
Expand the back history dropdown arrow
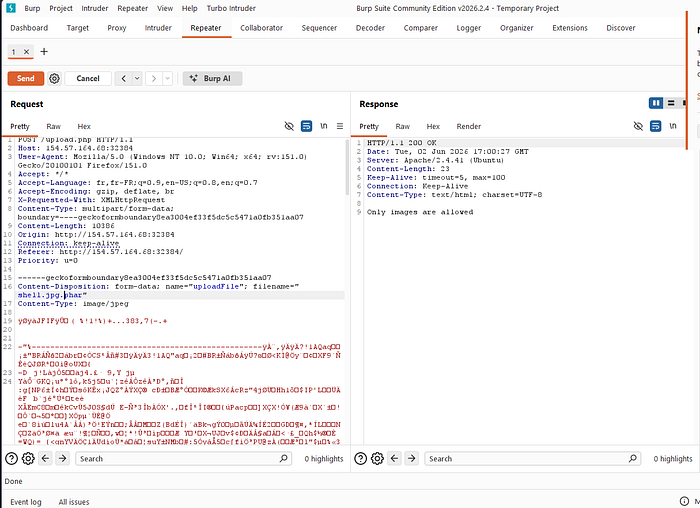[x=137, y=79]
